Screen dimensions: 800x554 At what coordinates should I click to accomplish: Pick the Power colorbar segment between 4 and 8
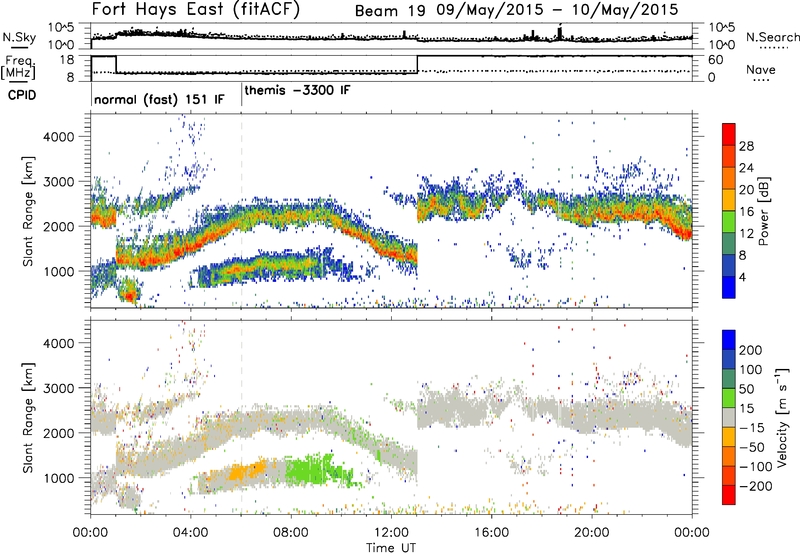(729, 265)
